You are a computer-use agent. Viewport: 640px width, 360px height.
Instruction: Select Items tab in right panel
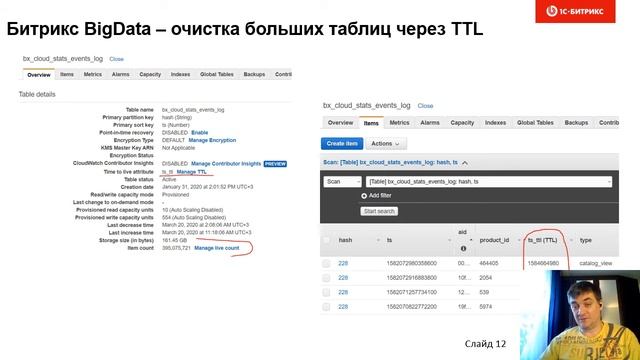tap(371, 123)
